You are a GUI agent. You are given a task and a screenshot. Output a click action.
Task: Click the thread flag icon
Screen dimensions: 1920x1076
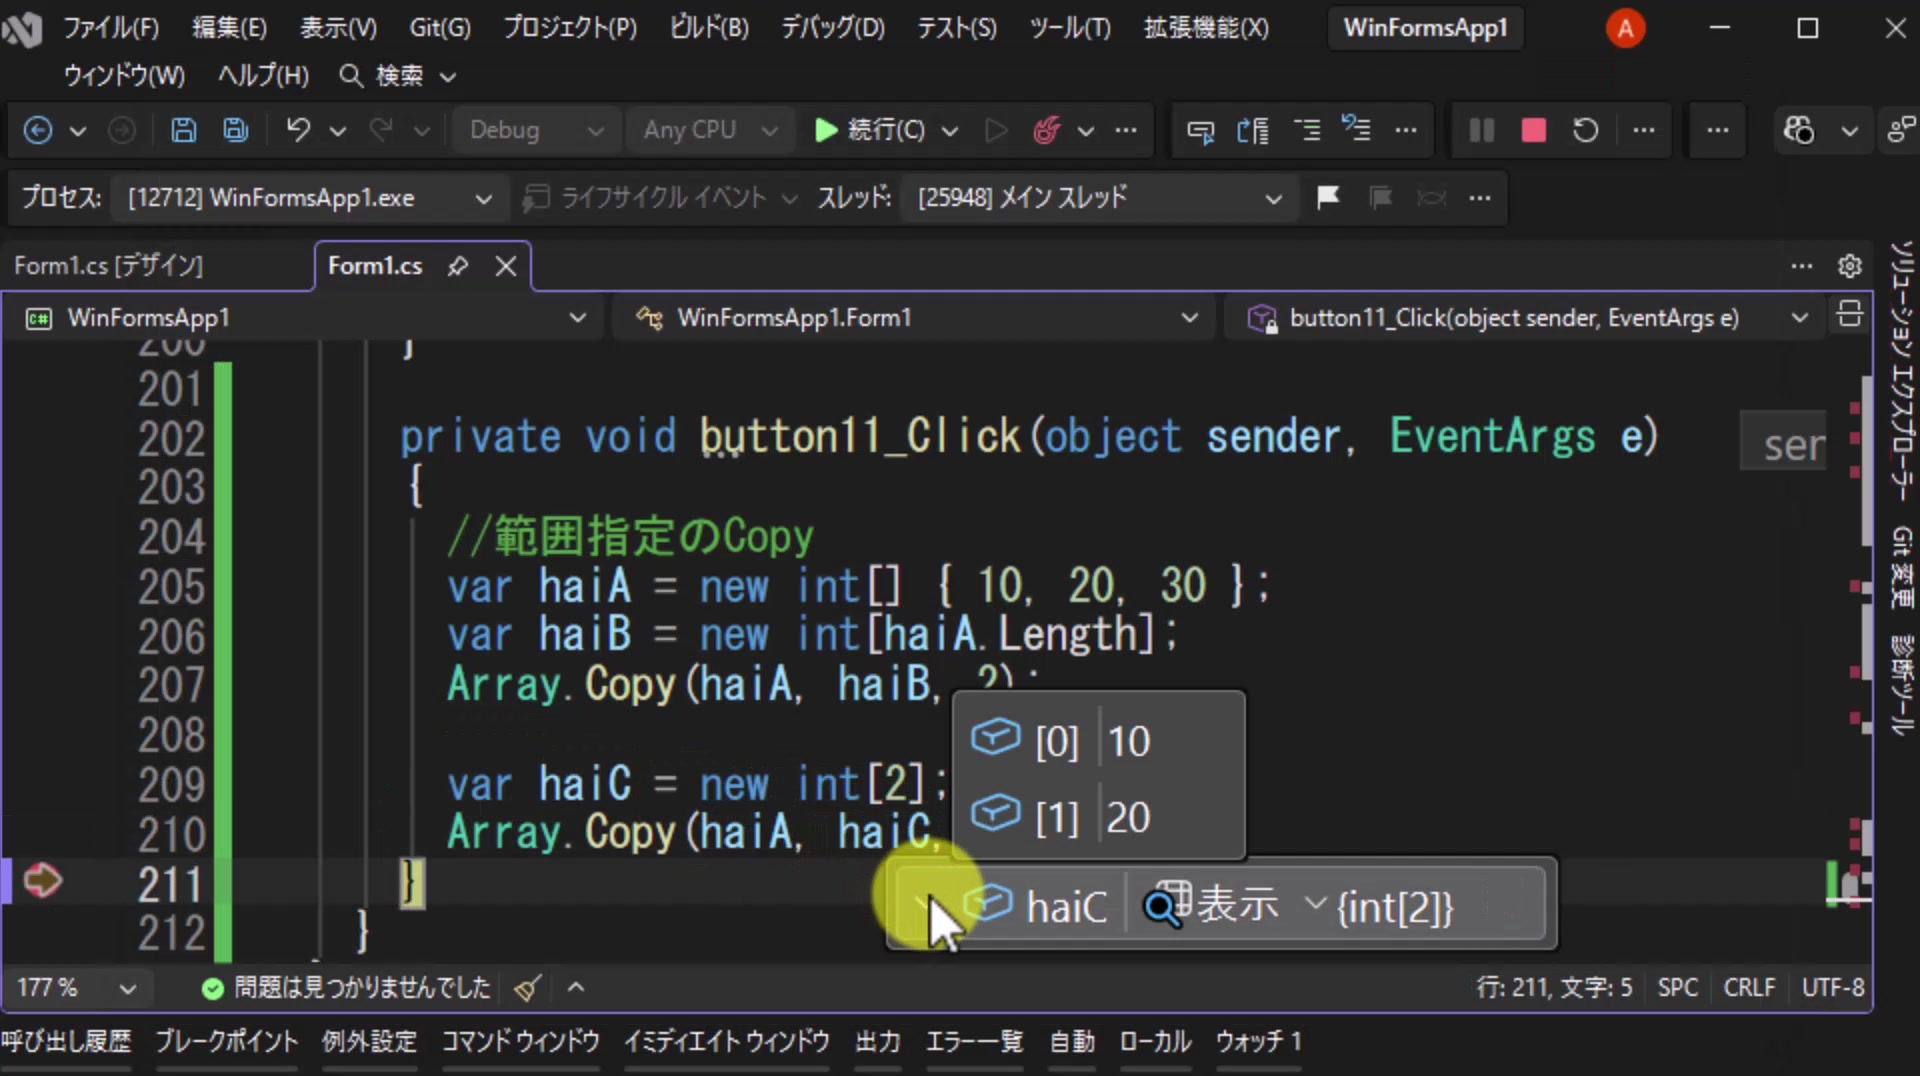coord(1328,197)
